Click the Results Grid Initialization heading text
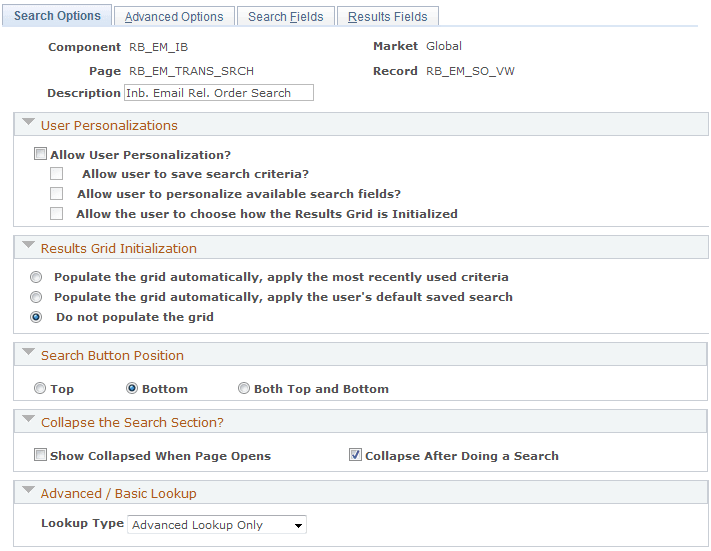The width and height of the screenshot is (711, 551). (119, 249)
